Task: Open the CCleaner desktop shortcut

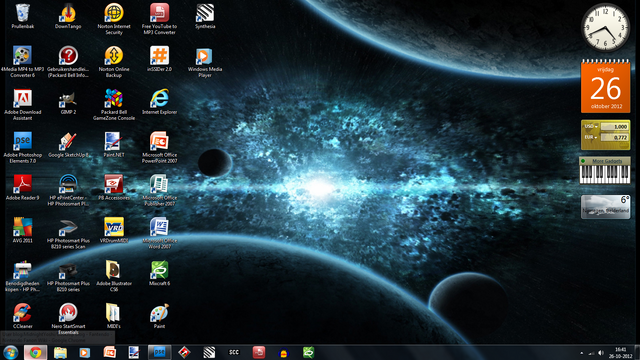Action: (22, 316)
